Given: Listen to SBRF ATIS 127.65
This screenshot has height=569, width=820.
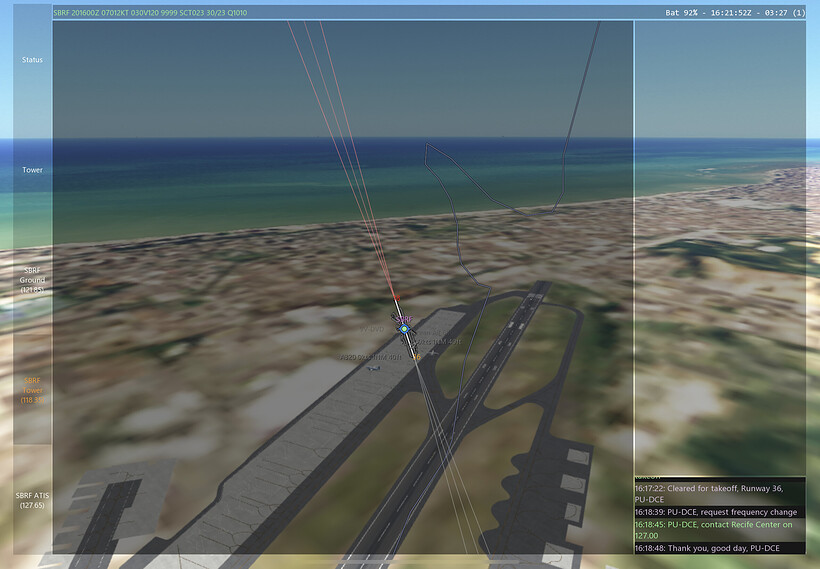Looking at the screenshot, I should (x=32, y=500).
